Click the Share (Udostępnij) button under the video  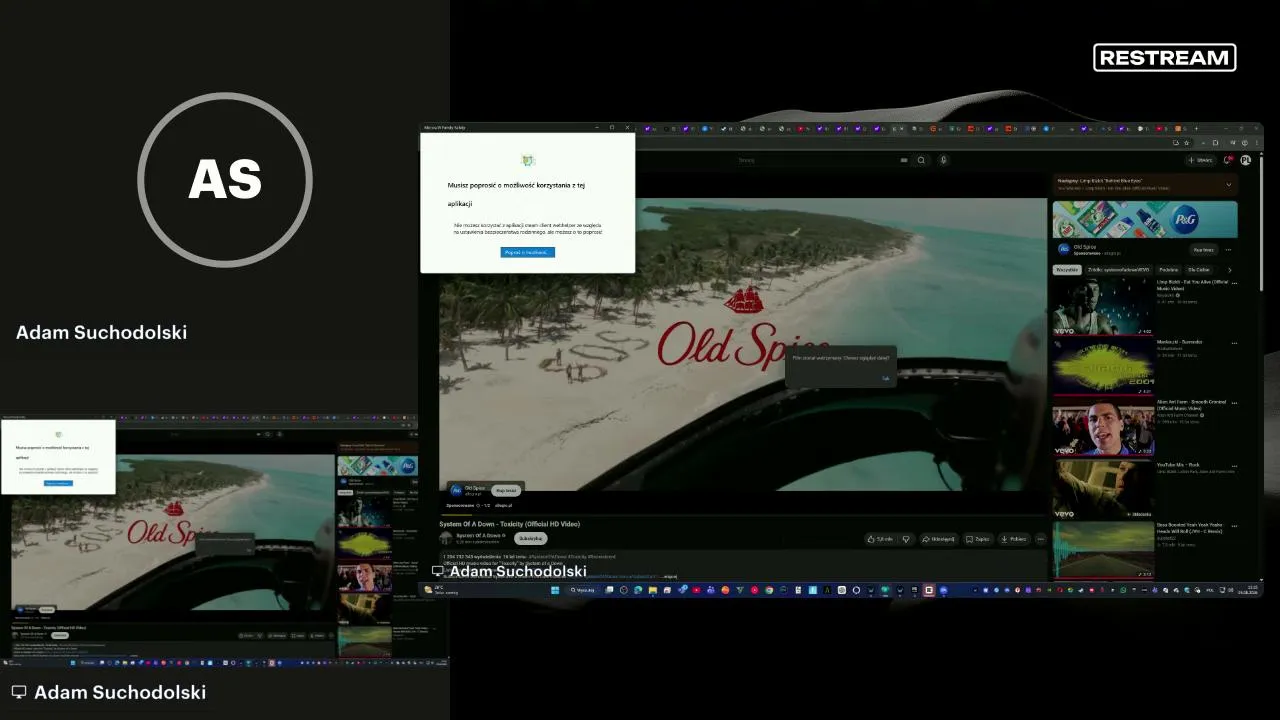pyautogui.click(x=938, y=539)
